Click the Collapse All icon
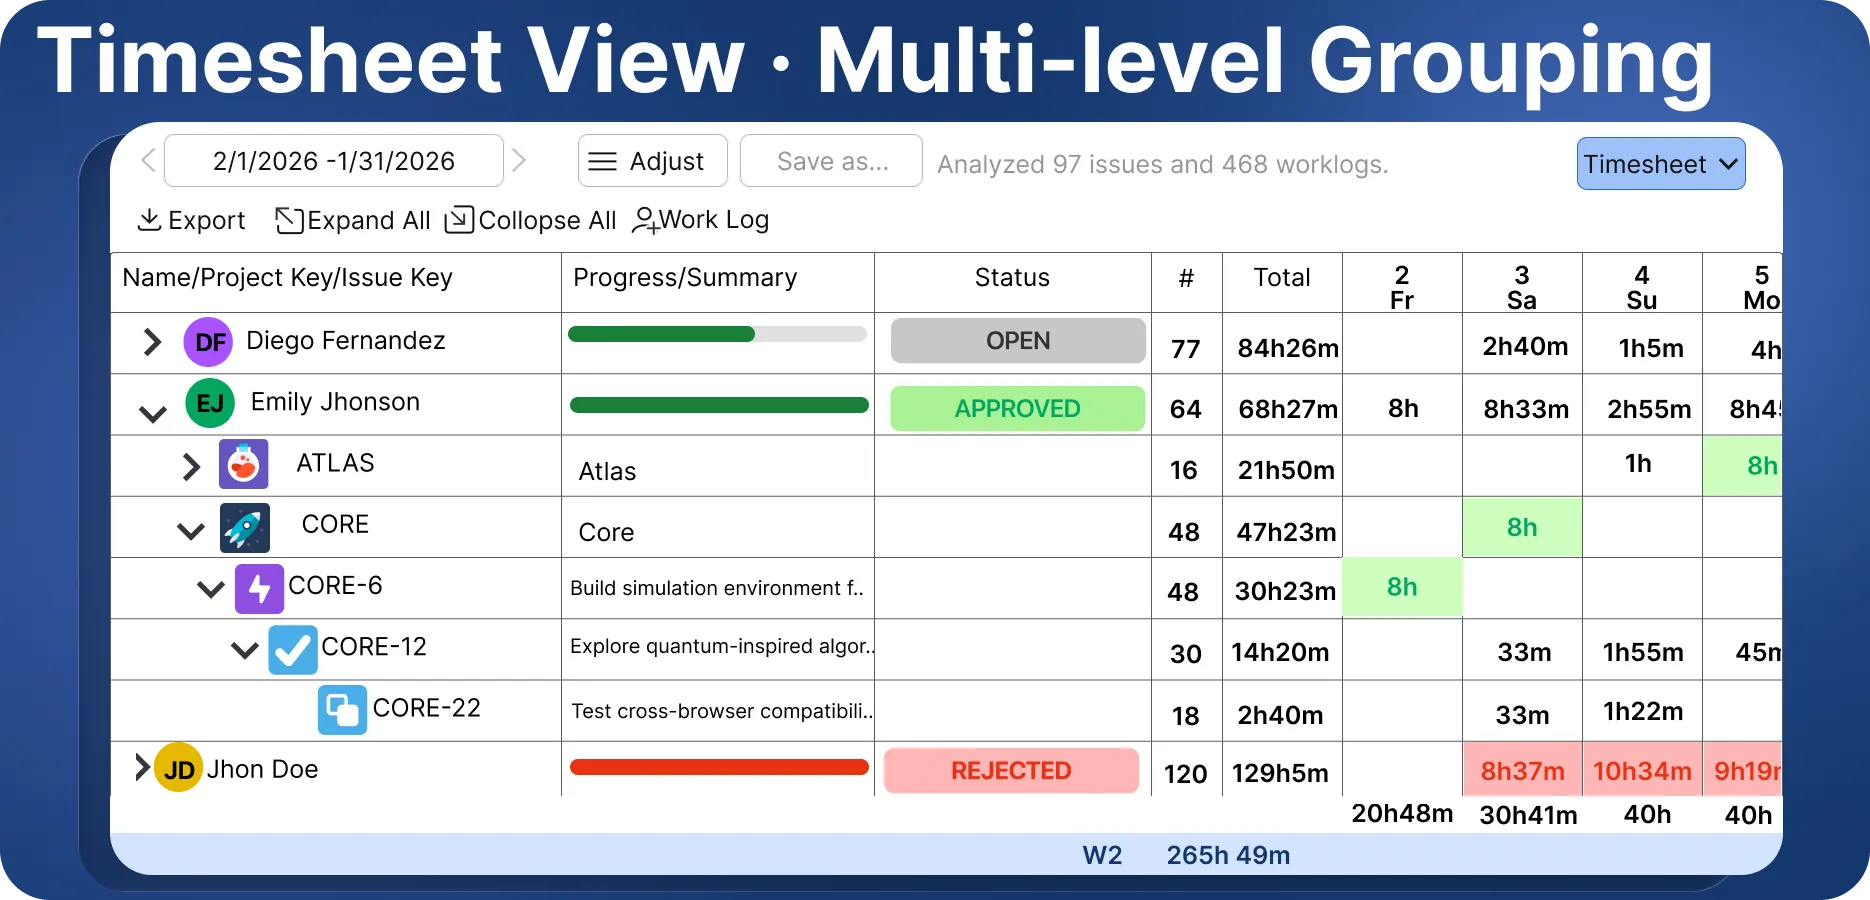The width and height of the screenshot is (1870, 900). coord(459,219)
